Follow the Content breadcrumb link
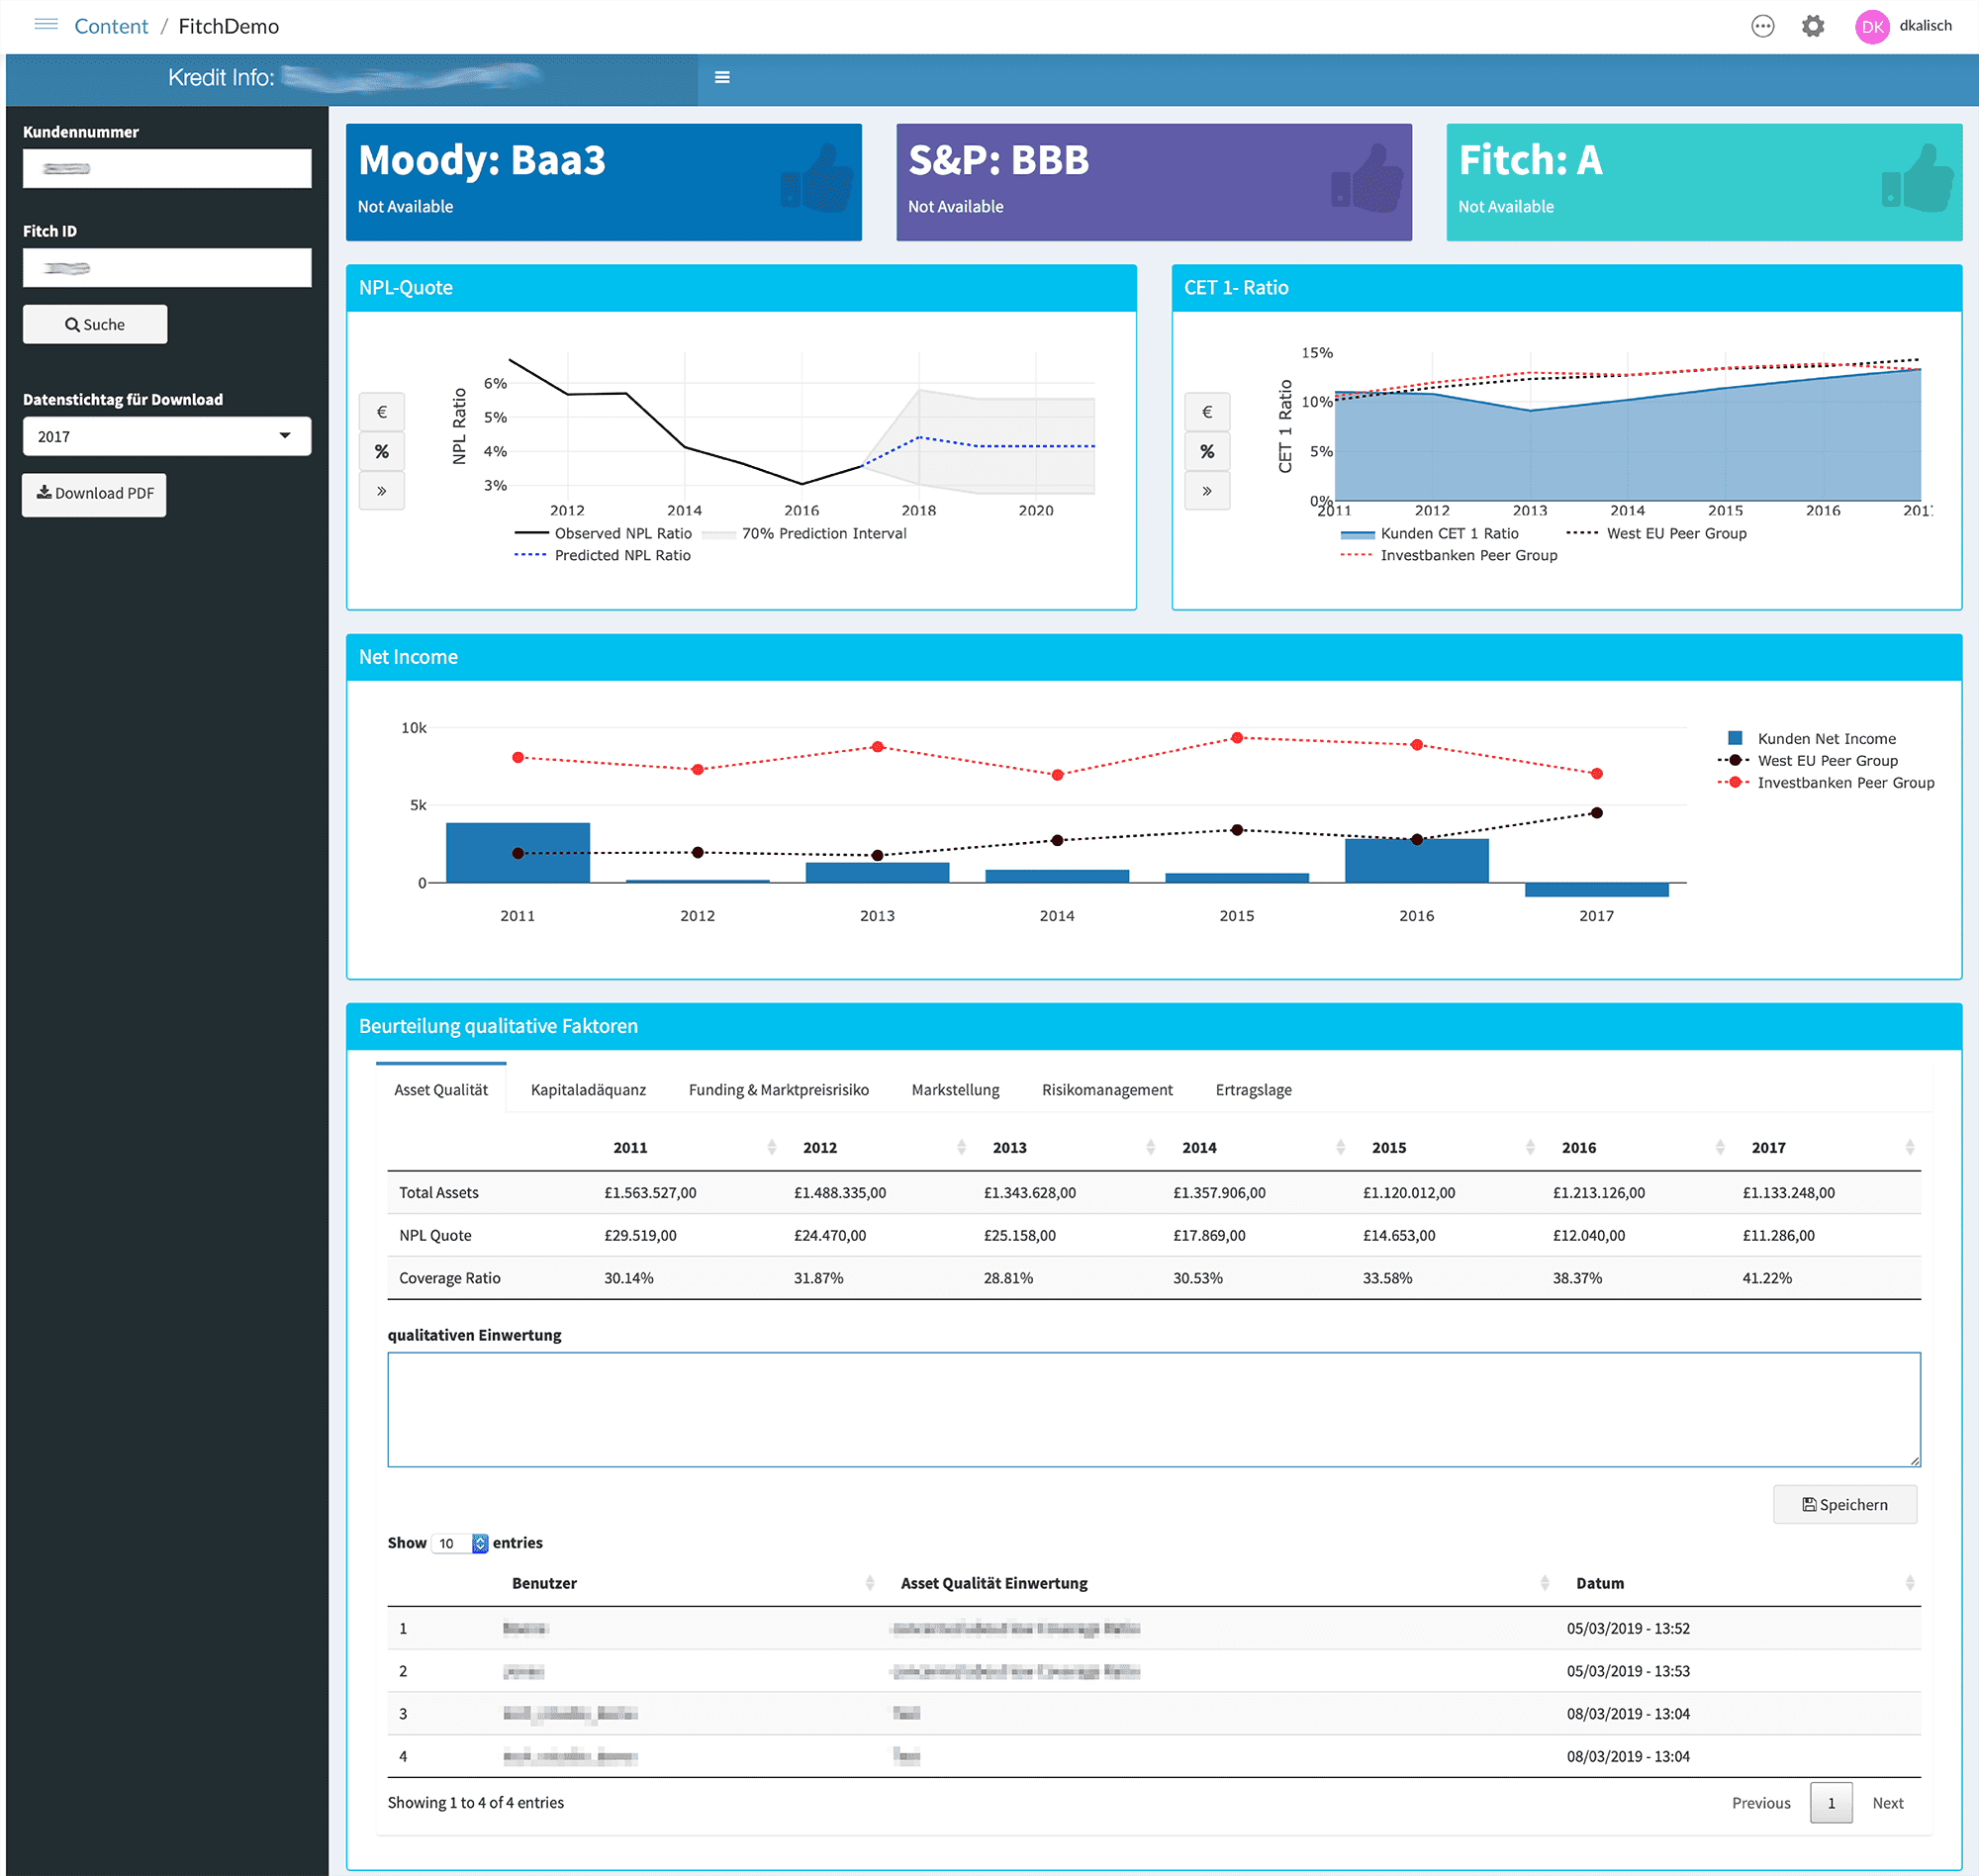Screen dimensions: 1979x1876 (x=111, y=27)
